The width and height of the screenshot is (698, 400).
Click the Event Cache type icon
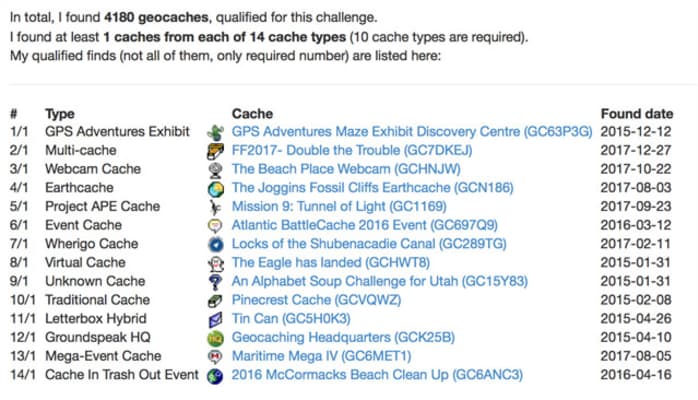pos(213,226)
